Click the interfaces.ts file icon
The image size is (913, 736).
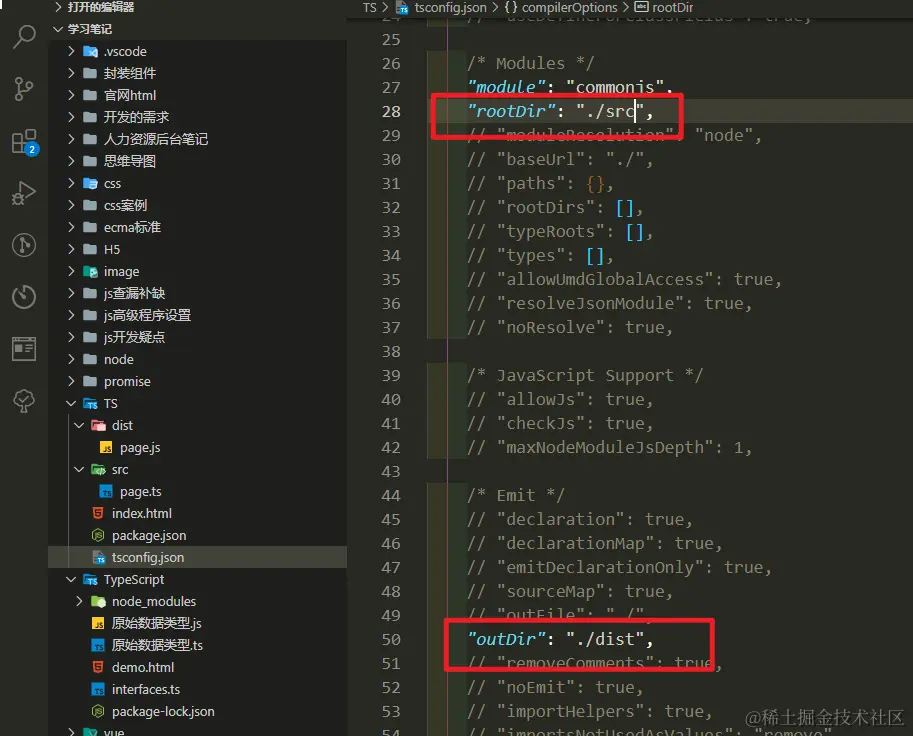pyautogui.click(x=98, y=690)
